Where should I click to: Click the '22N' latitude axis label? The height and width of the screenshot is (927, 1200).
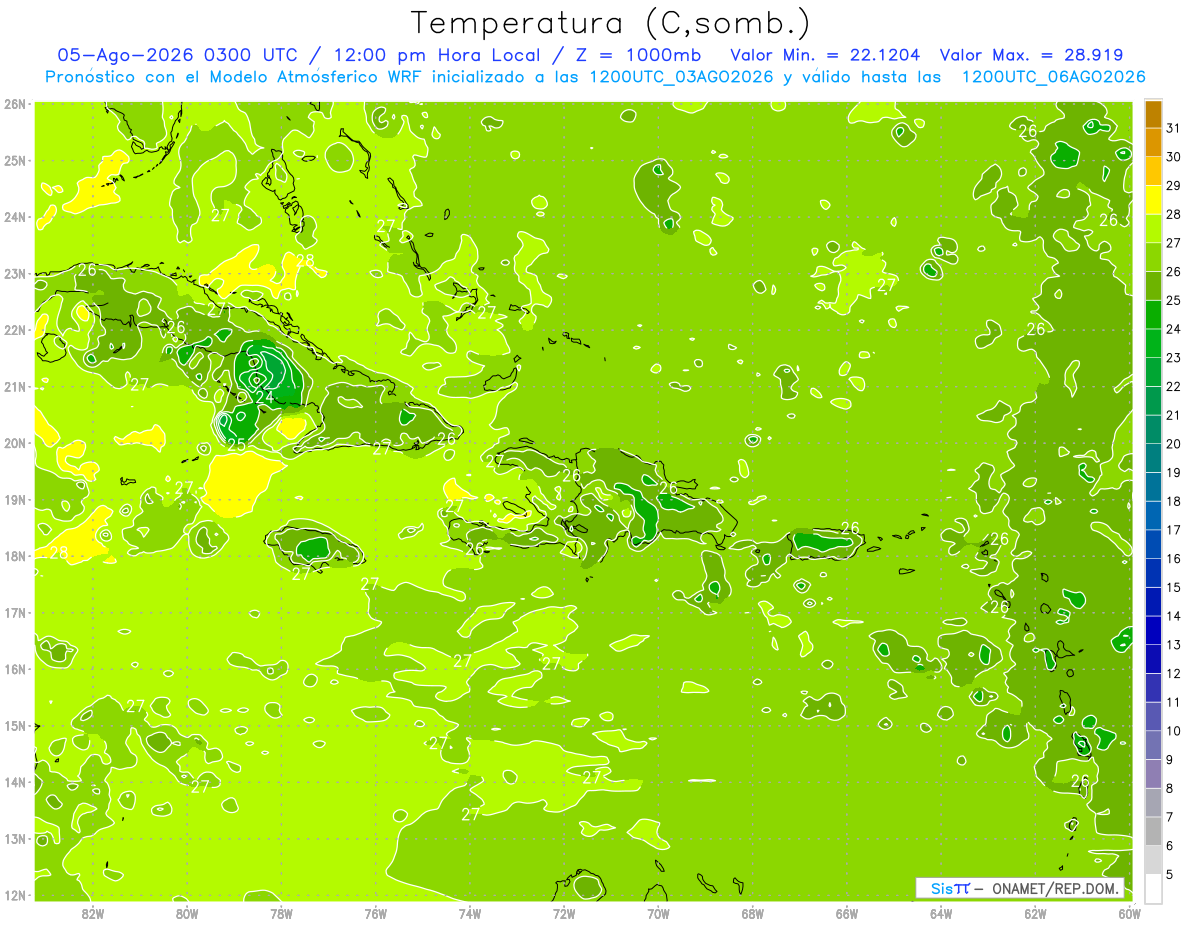tap(15, 330)
